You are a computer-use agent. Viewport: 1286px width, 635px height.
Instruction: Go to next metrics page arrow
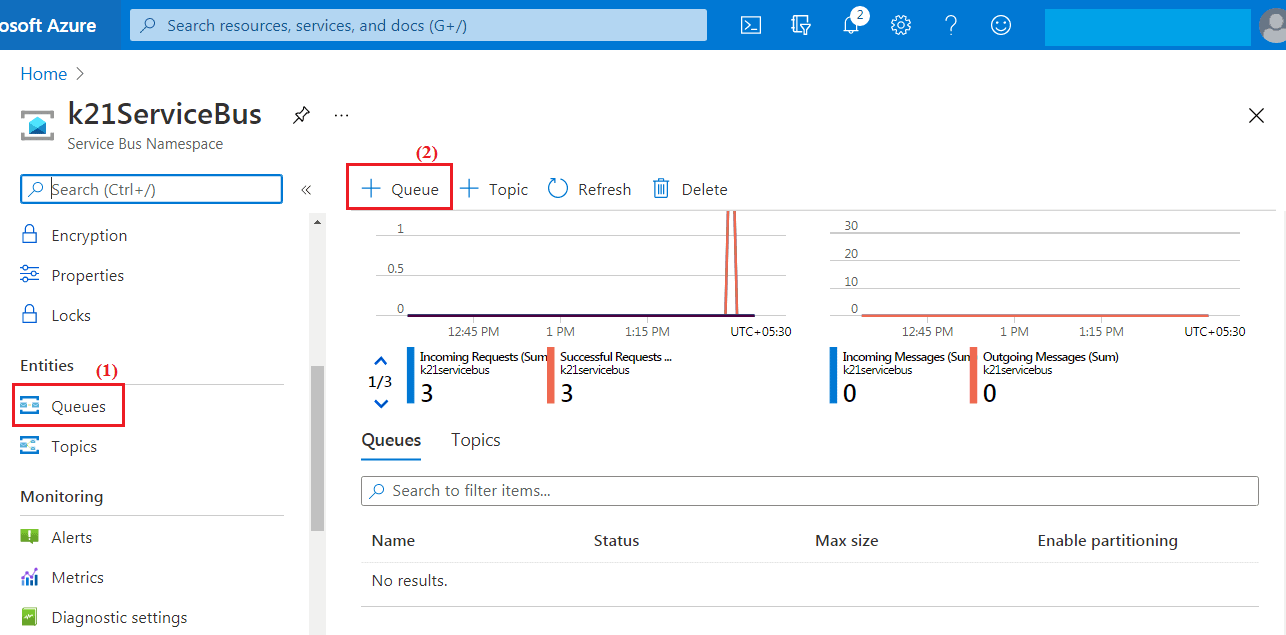[x=380, y=403]
